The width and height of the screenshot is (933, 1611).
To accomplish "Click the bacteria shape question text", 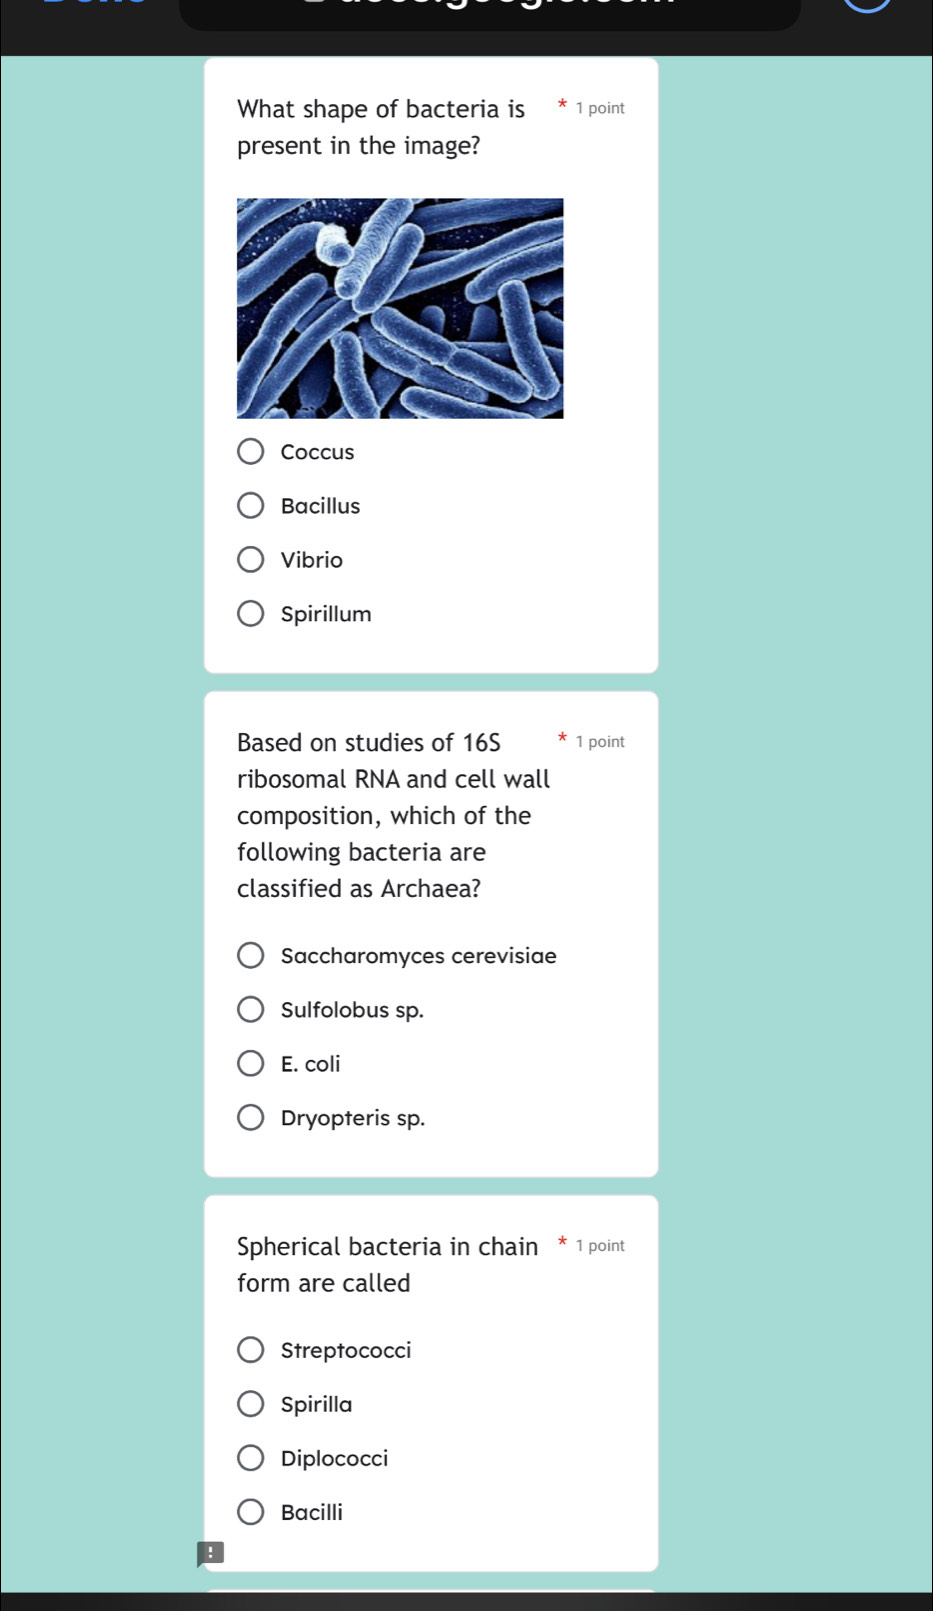I will point(381,127).
